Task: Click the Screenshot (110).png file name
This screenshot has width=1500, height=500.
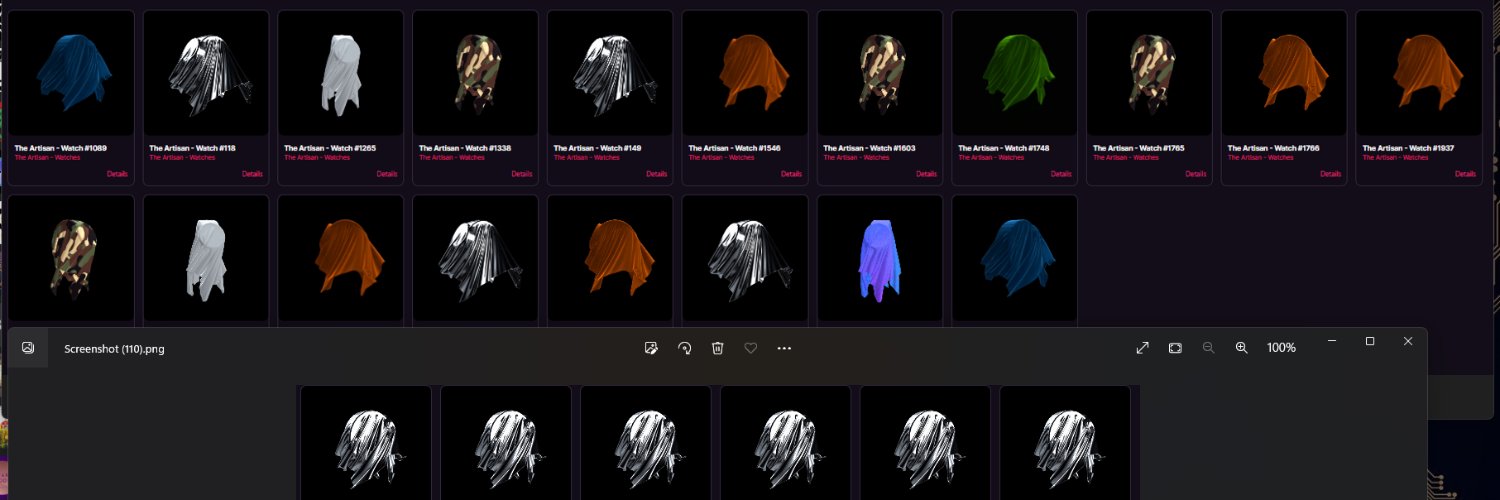Action: (x=114, y=349)
